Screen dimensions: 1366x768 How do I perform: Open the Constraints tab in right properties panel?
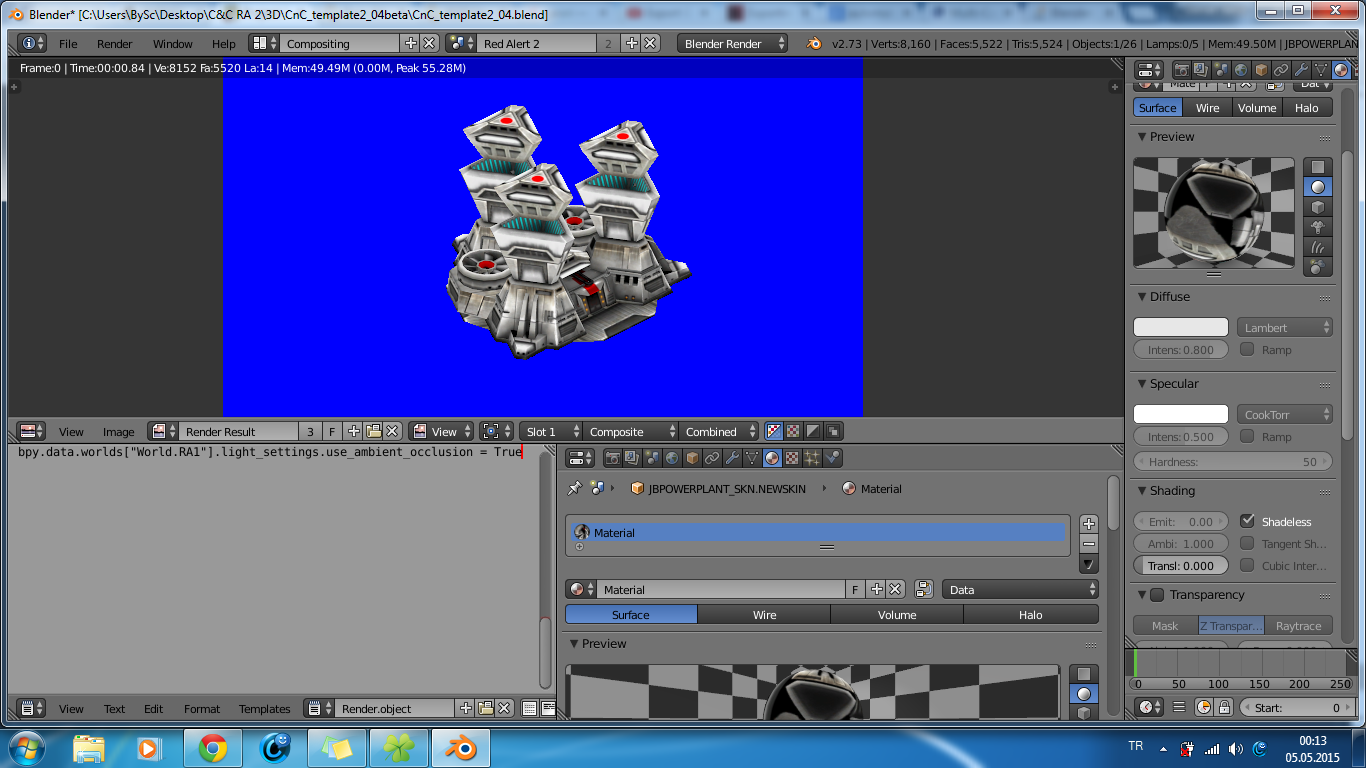(1281, 70)
